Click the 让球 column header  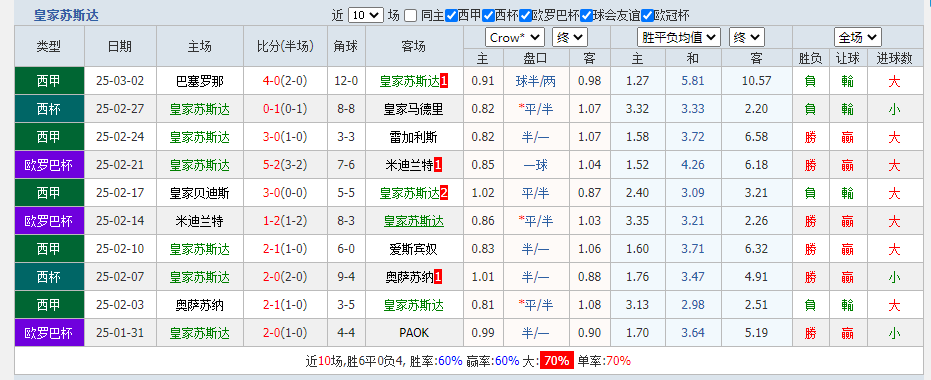point(847,58)
